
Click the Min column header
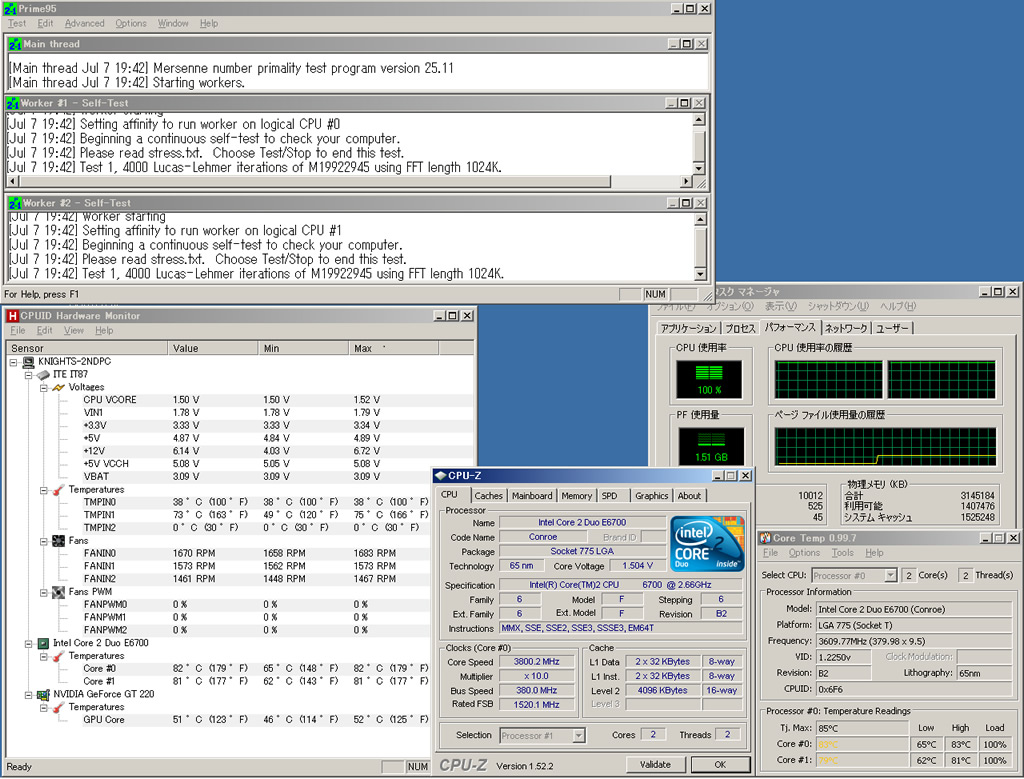(304, 348)
